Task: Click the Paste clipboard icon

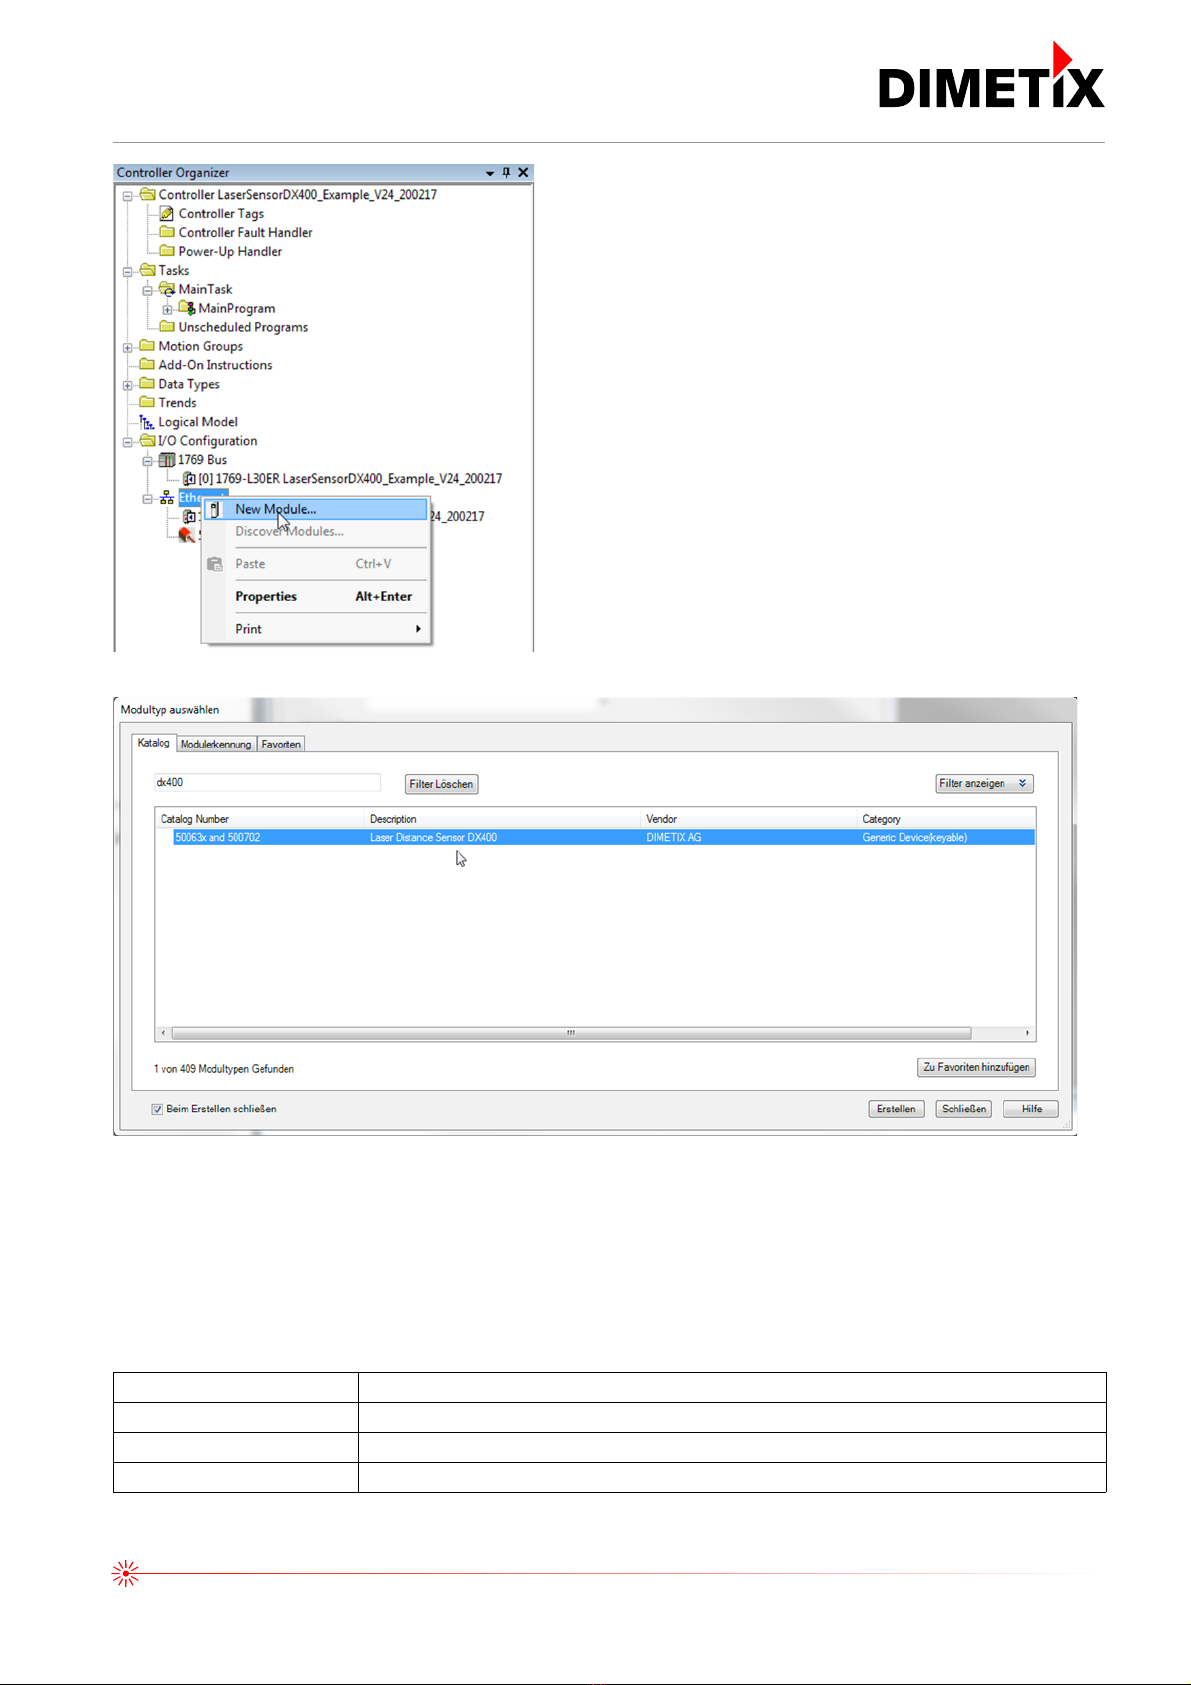Action: tap(214, 564)
